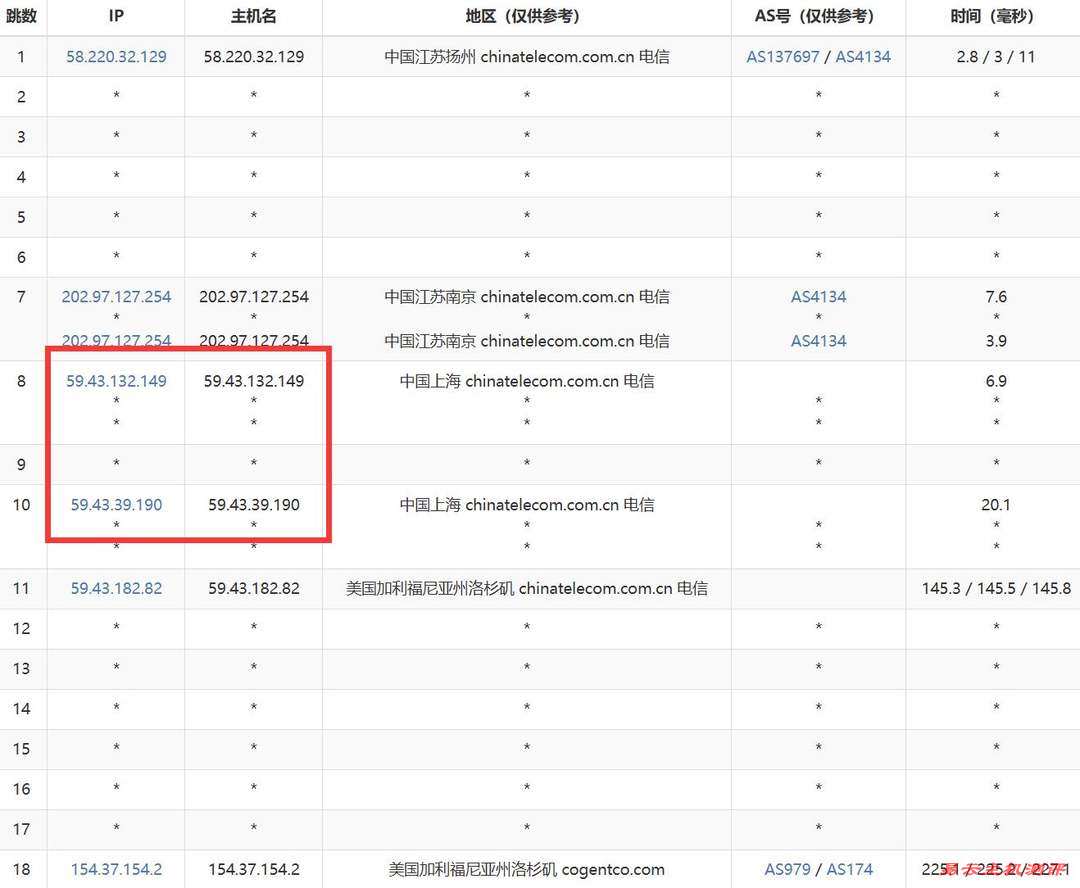Click AS4134 link on hop 1

point(863,57)
